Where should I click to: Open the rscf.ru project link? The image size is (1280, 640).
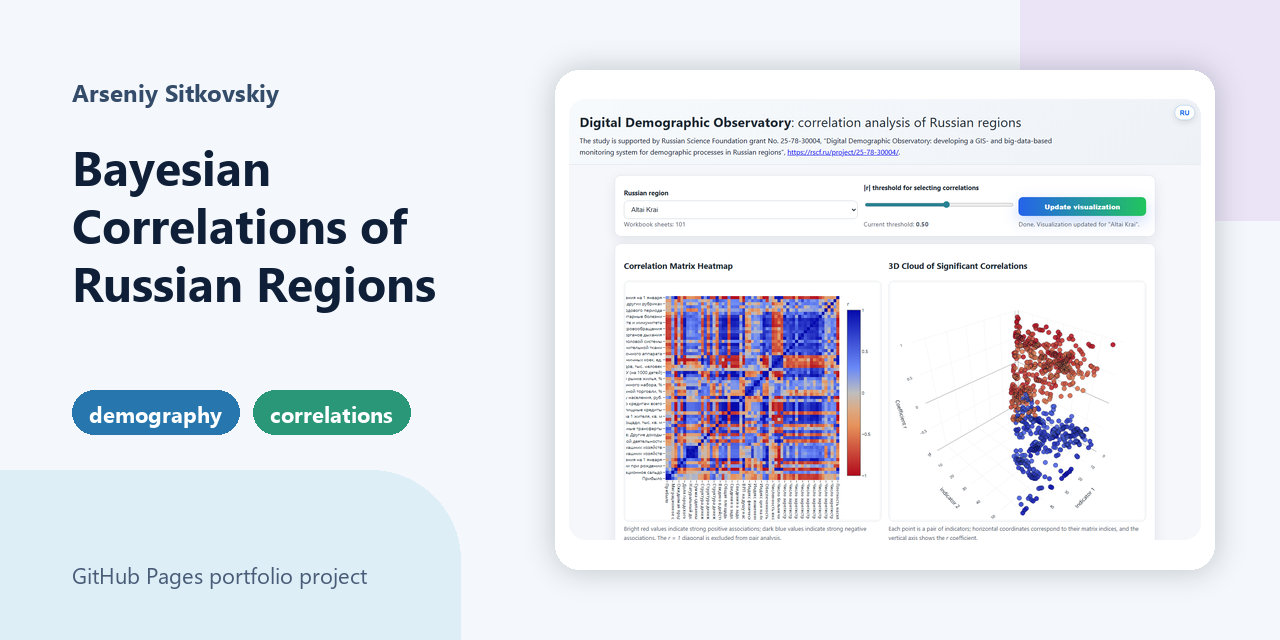843,152
